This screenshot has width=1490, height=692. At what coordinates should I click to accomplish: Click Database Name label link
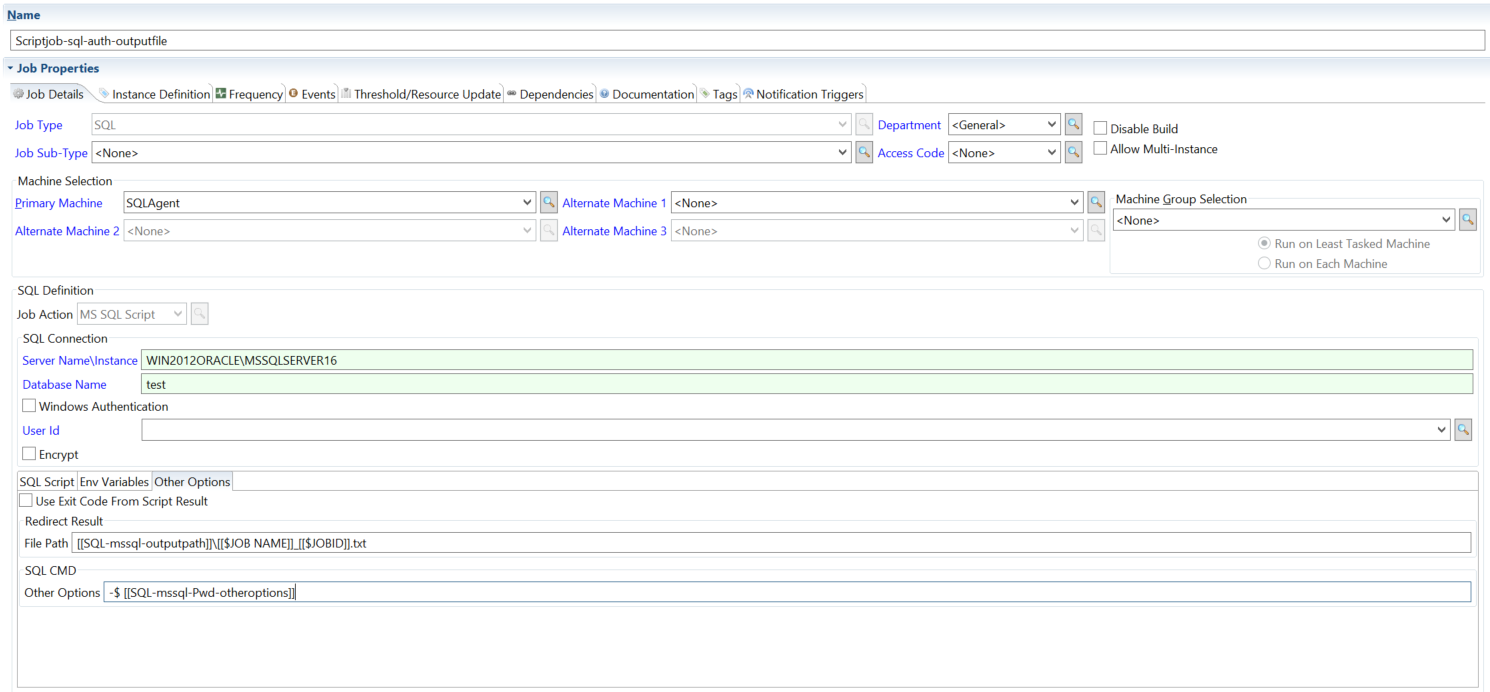click(64, 384)
